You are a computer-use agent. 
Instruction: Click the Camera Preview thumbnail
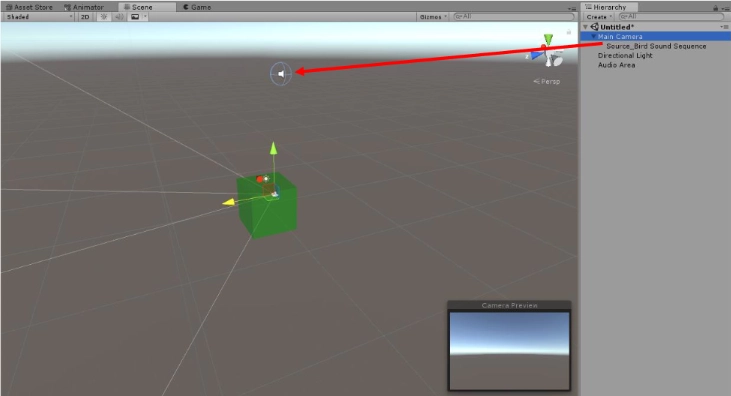point(509,351)
